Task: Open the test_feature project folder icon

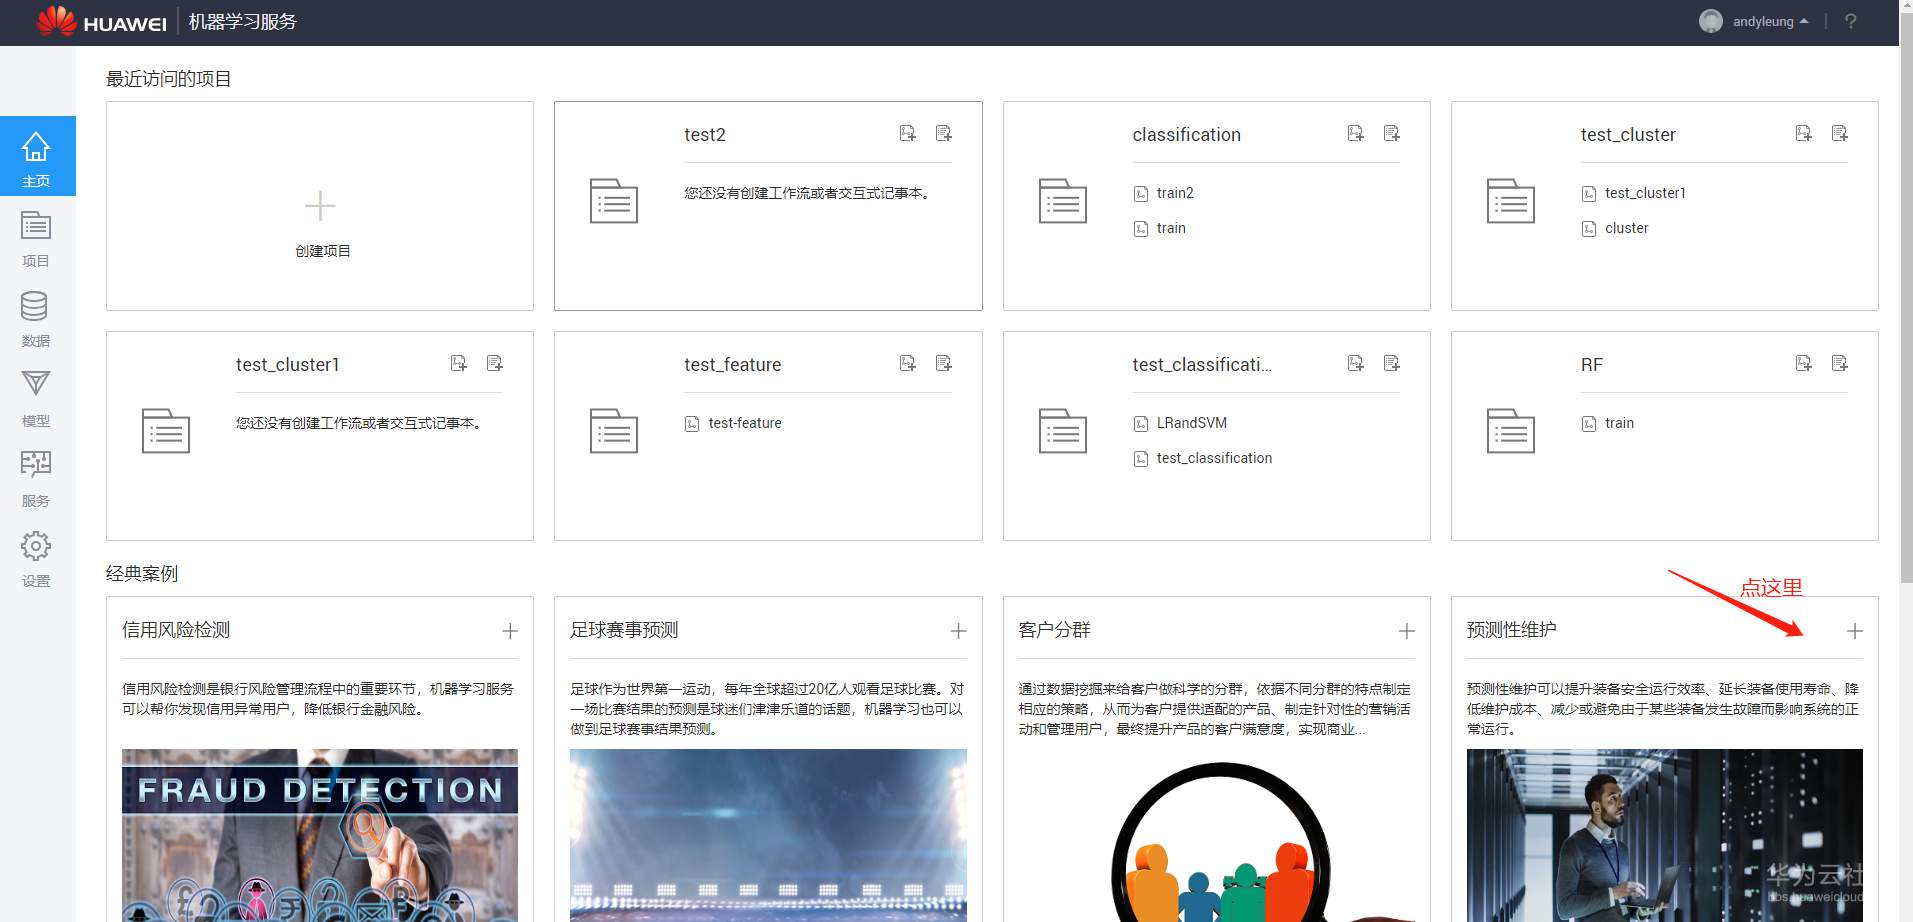Action: 614,430
